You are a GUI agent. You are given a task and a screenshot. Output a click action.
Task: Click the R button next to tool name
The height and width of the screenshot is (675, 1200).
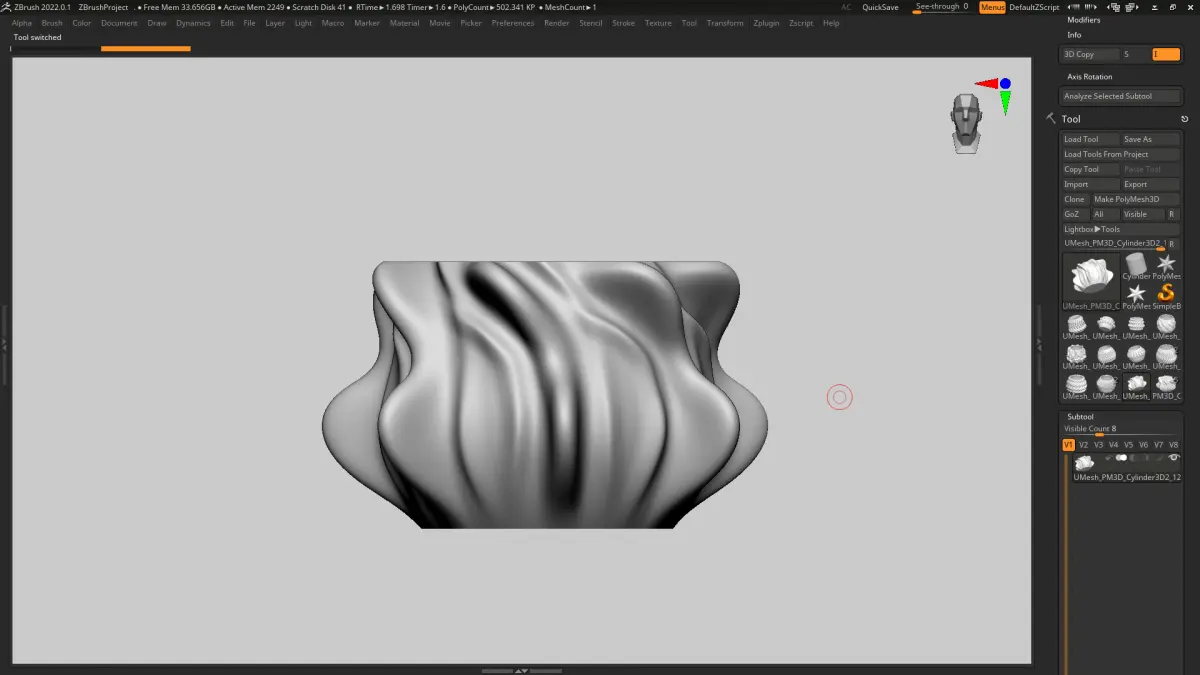(1172, 244)
